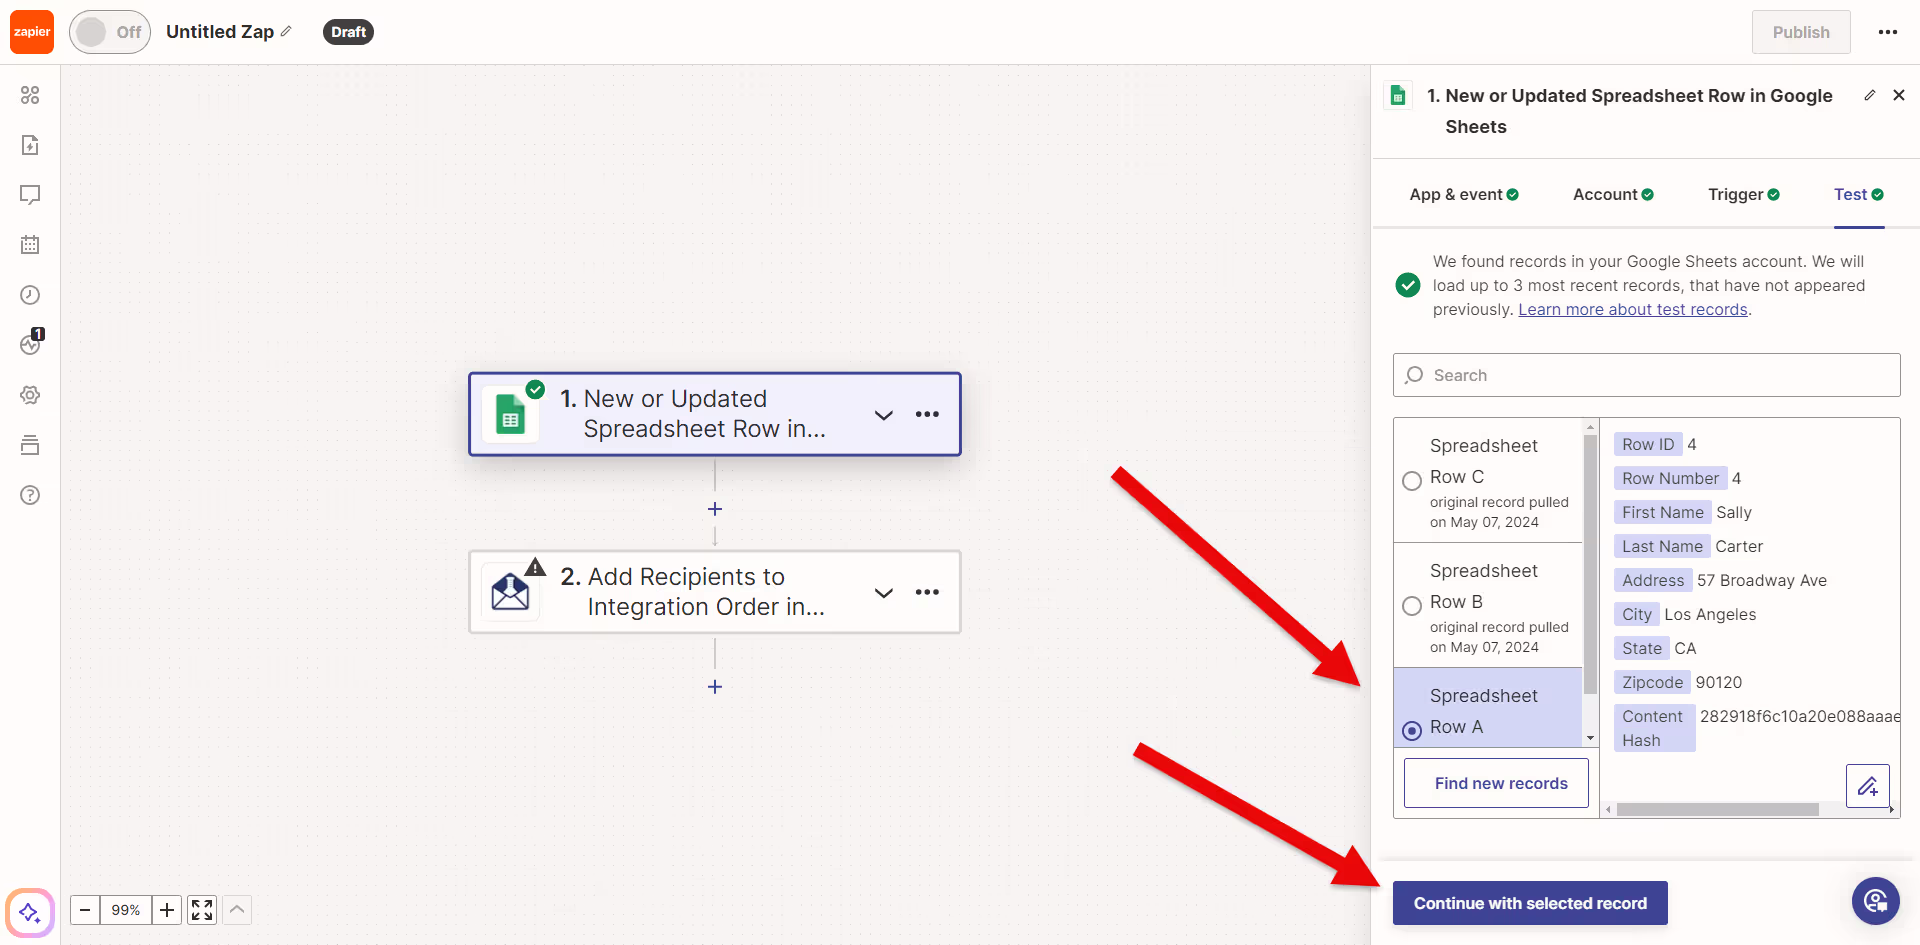Click the Draft status badge
Image resolution: width=1920 pixels, height=945 pixels.
[x=348, y=32]
